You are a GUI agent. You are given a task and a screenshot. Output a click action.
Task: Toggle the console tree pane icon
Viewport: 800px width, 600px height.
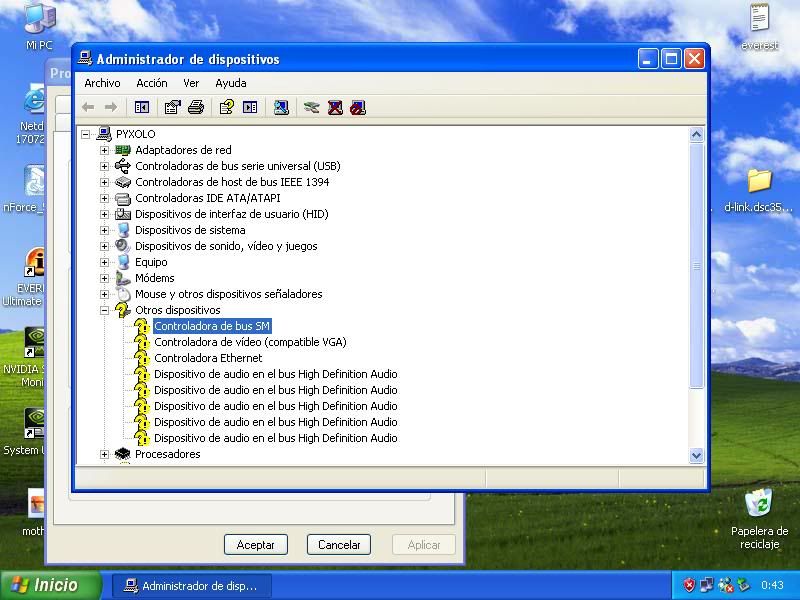click(x=141, y=107)
